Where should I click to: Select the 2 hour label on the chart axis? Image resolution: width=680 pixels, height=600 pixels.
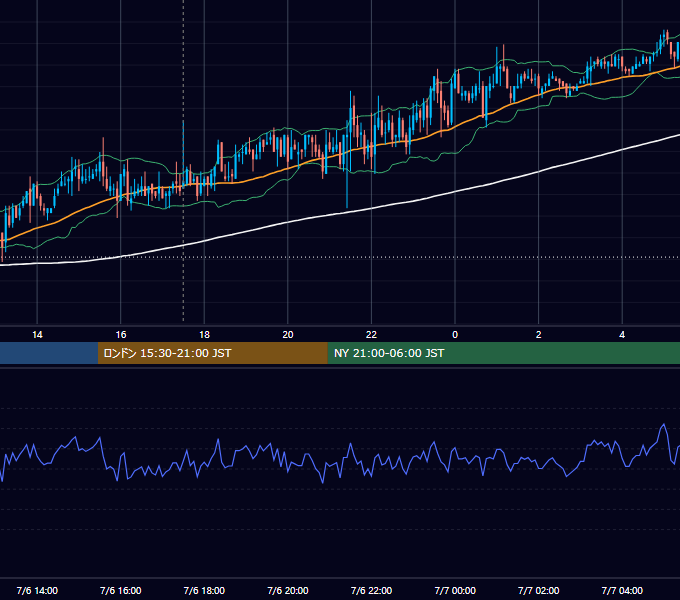pos(539,335)
